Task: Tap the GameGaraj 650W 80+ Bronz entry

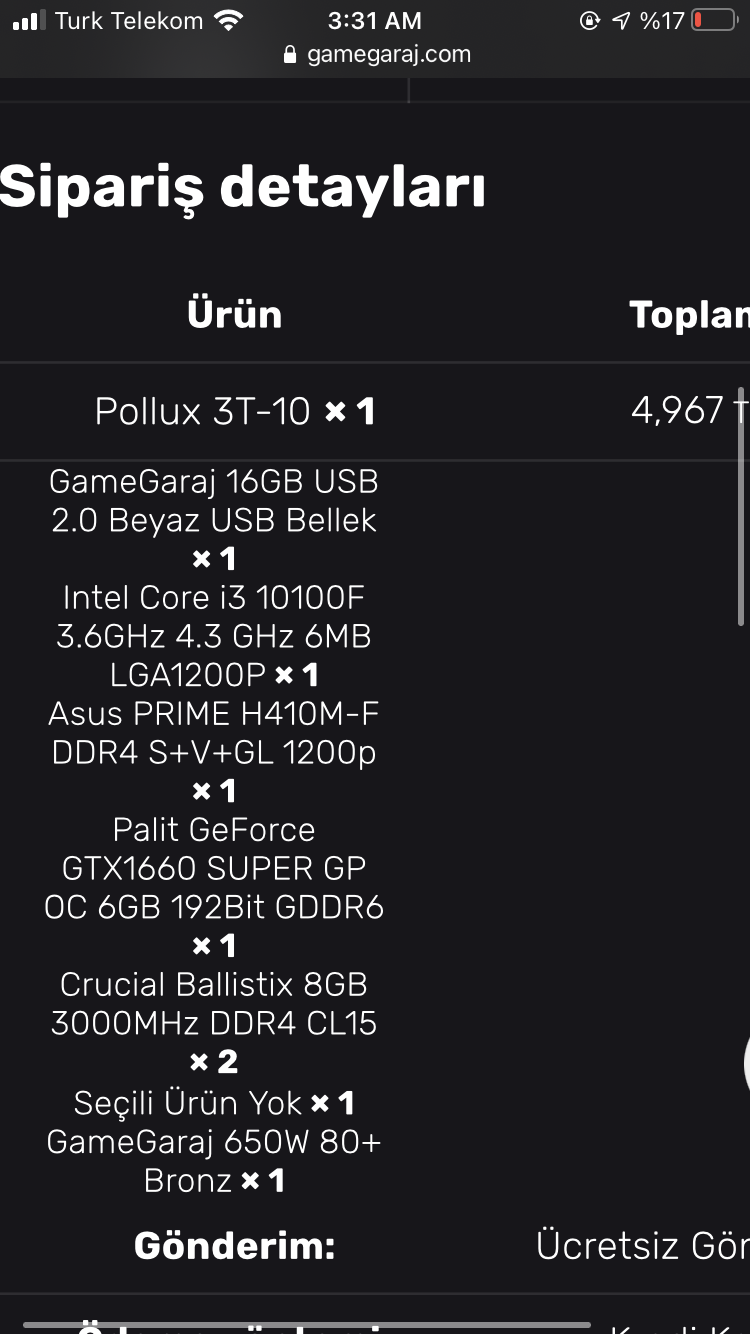Action: click(x=214, y=1160)
